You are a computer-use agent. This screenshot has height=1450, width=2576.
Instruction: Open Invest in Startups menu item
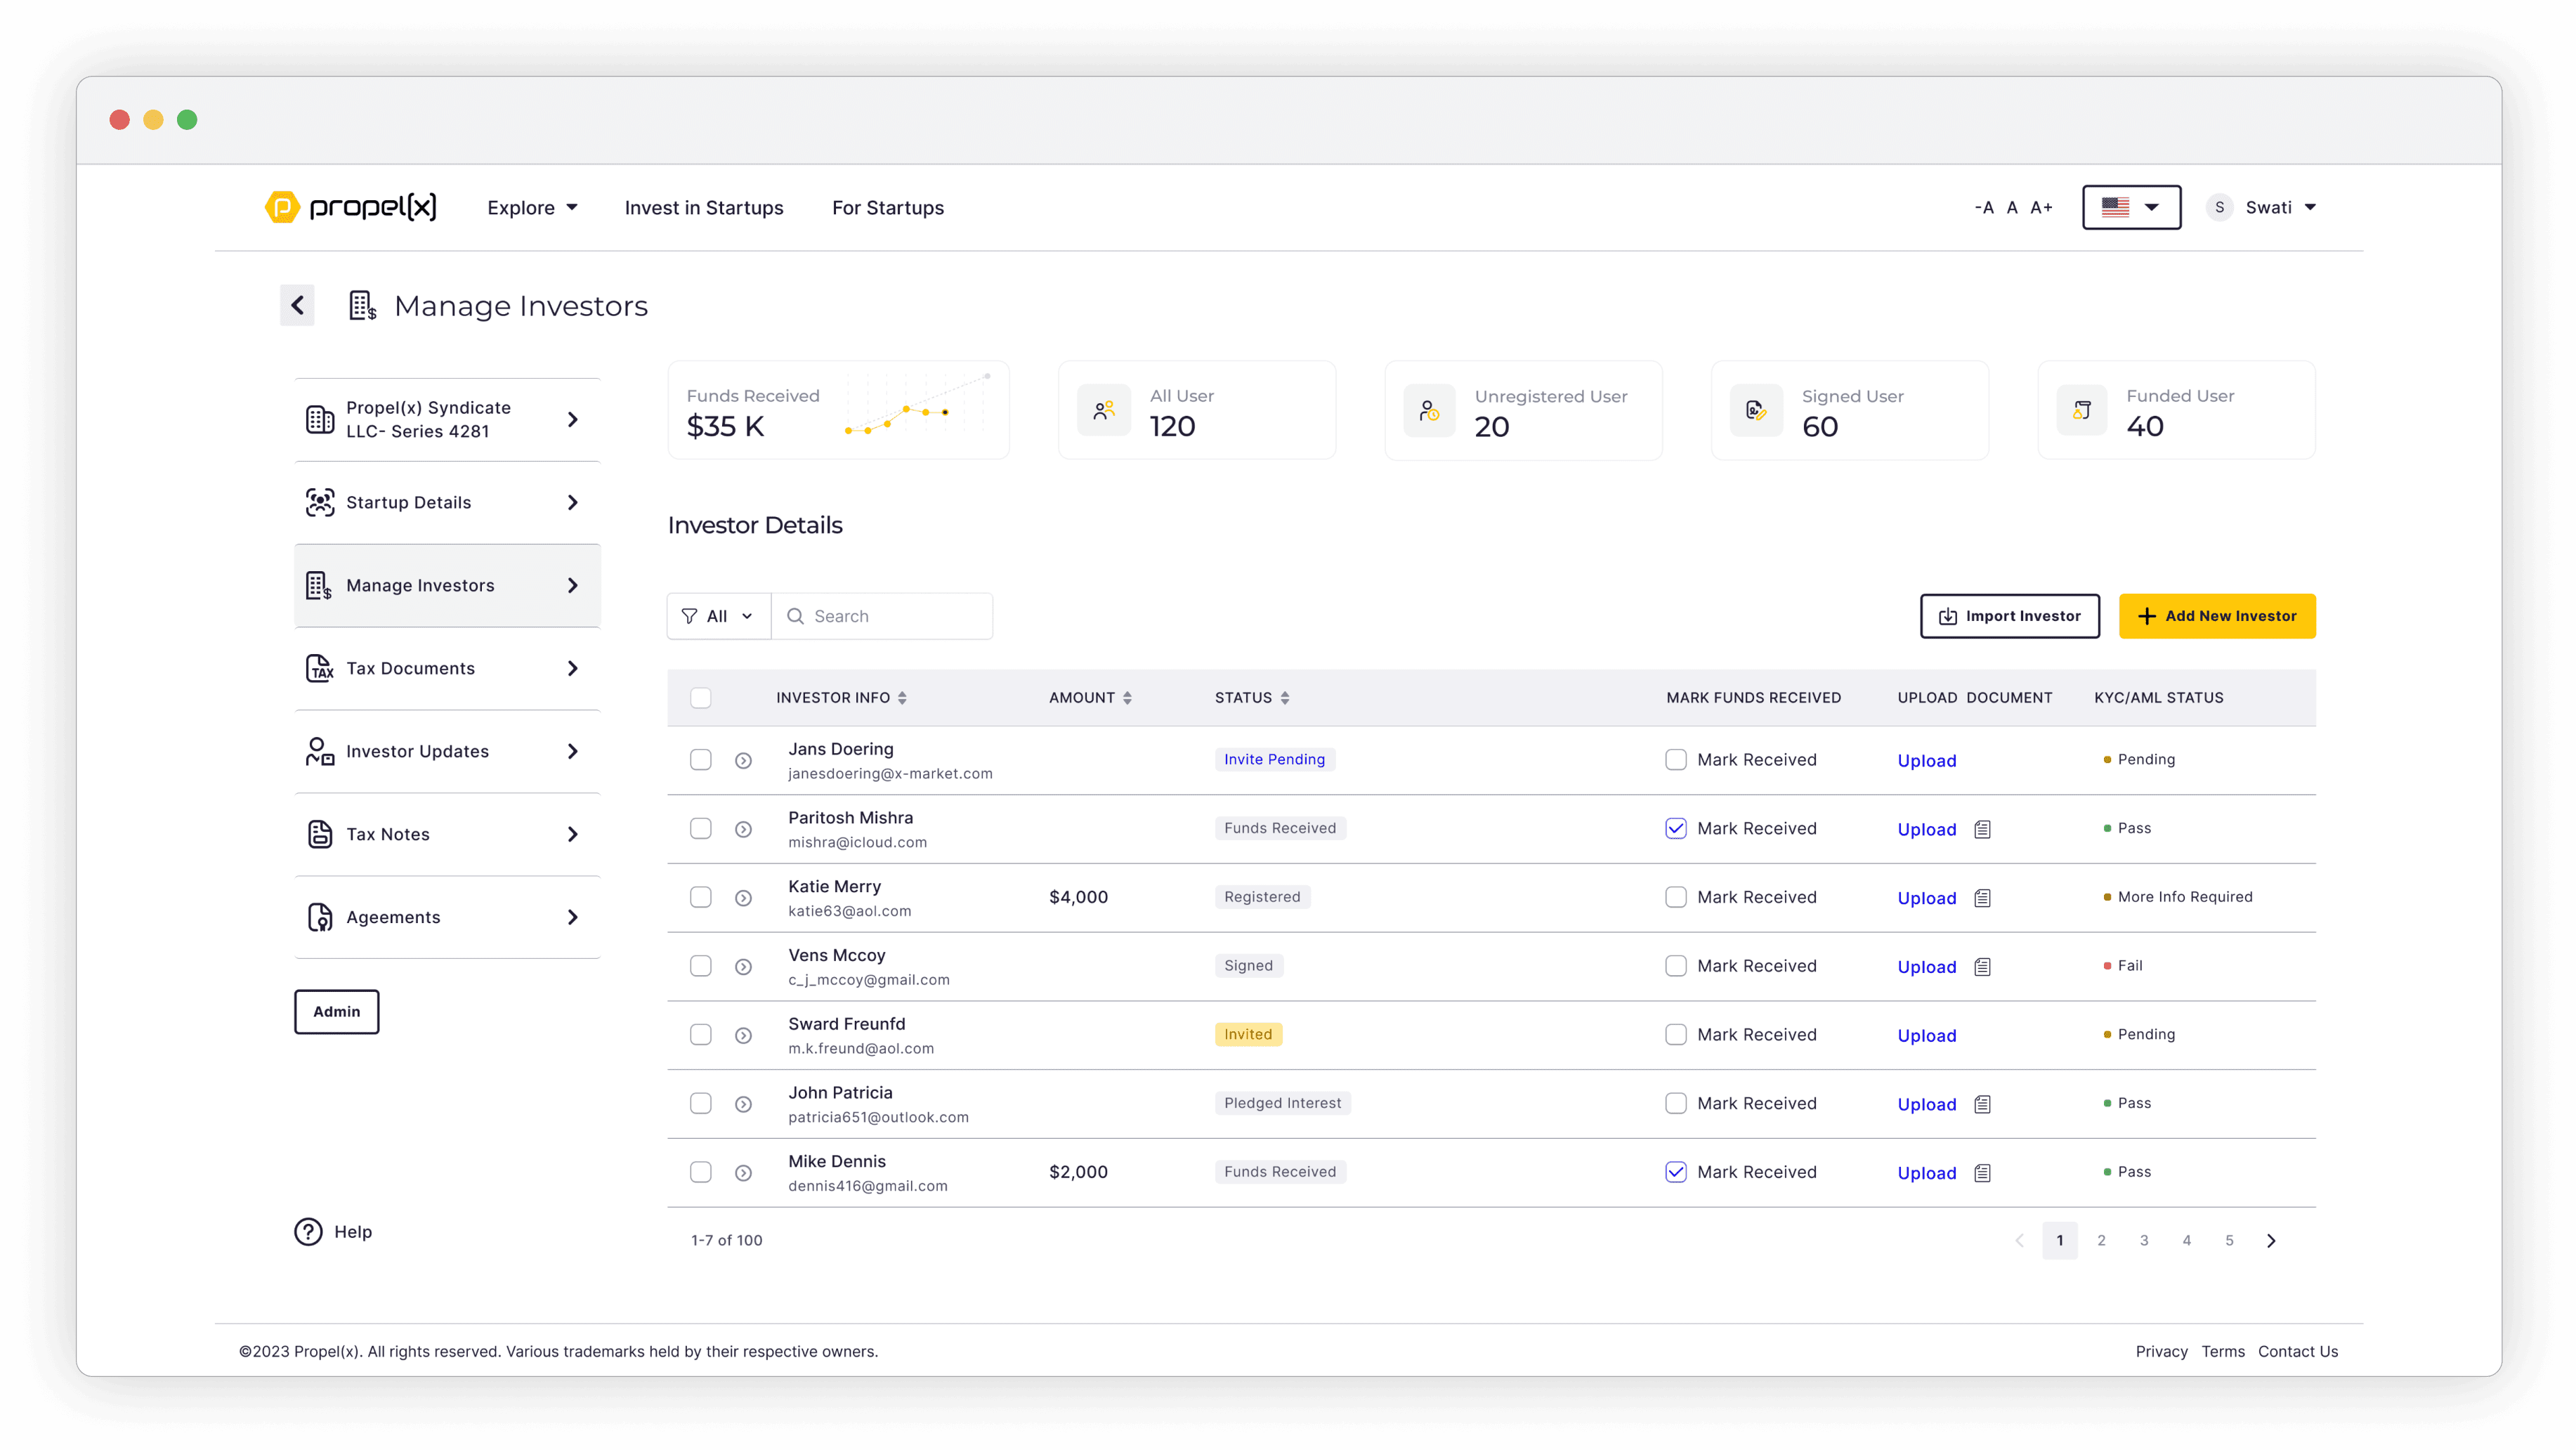pos(704,207)
